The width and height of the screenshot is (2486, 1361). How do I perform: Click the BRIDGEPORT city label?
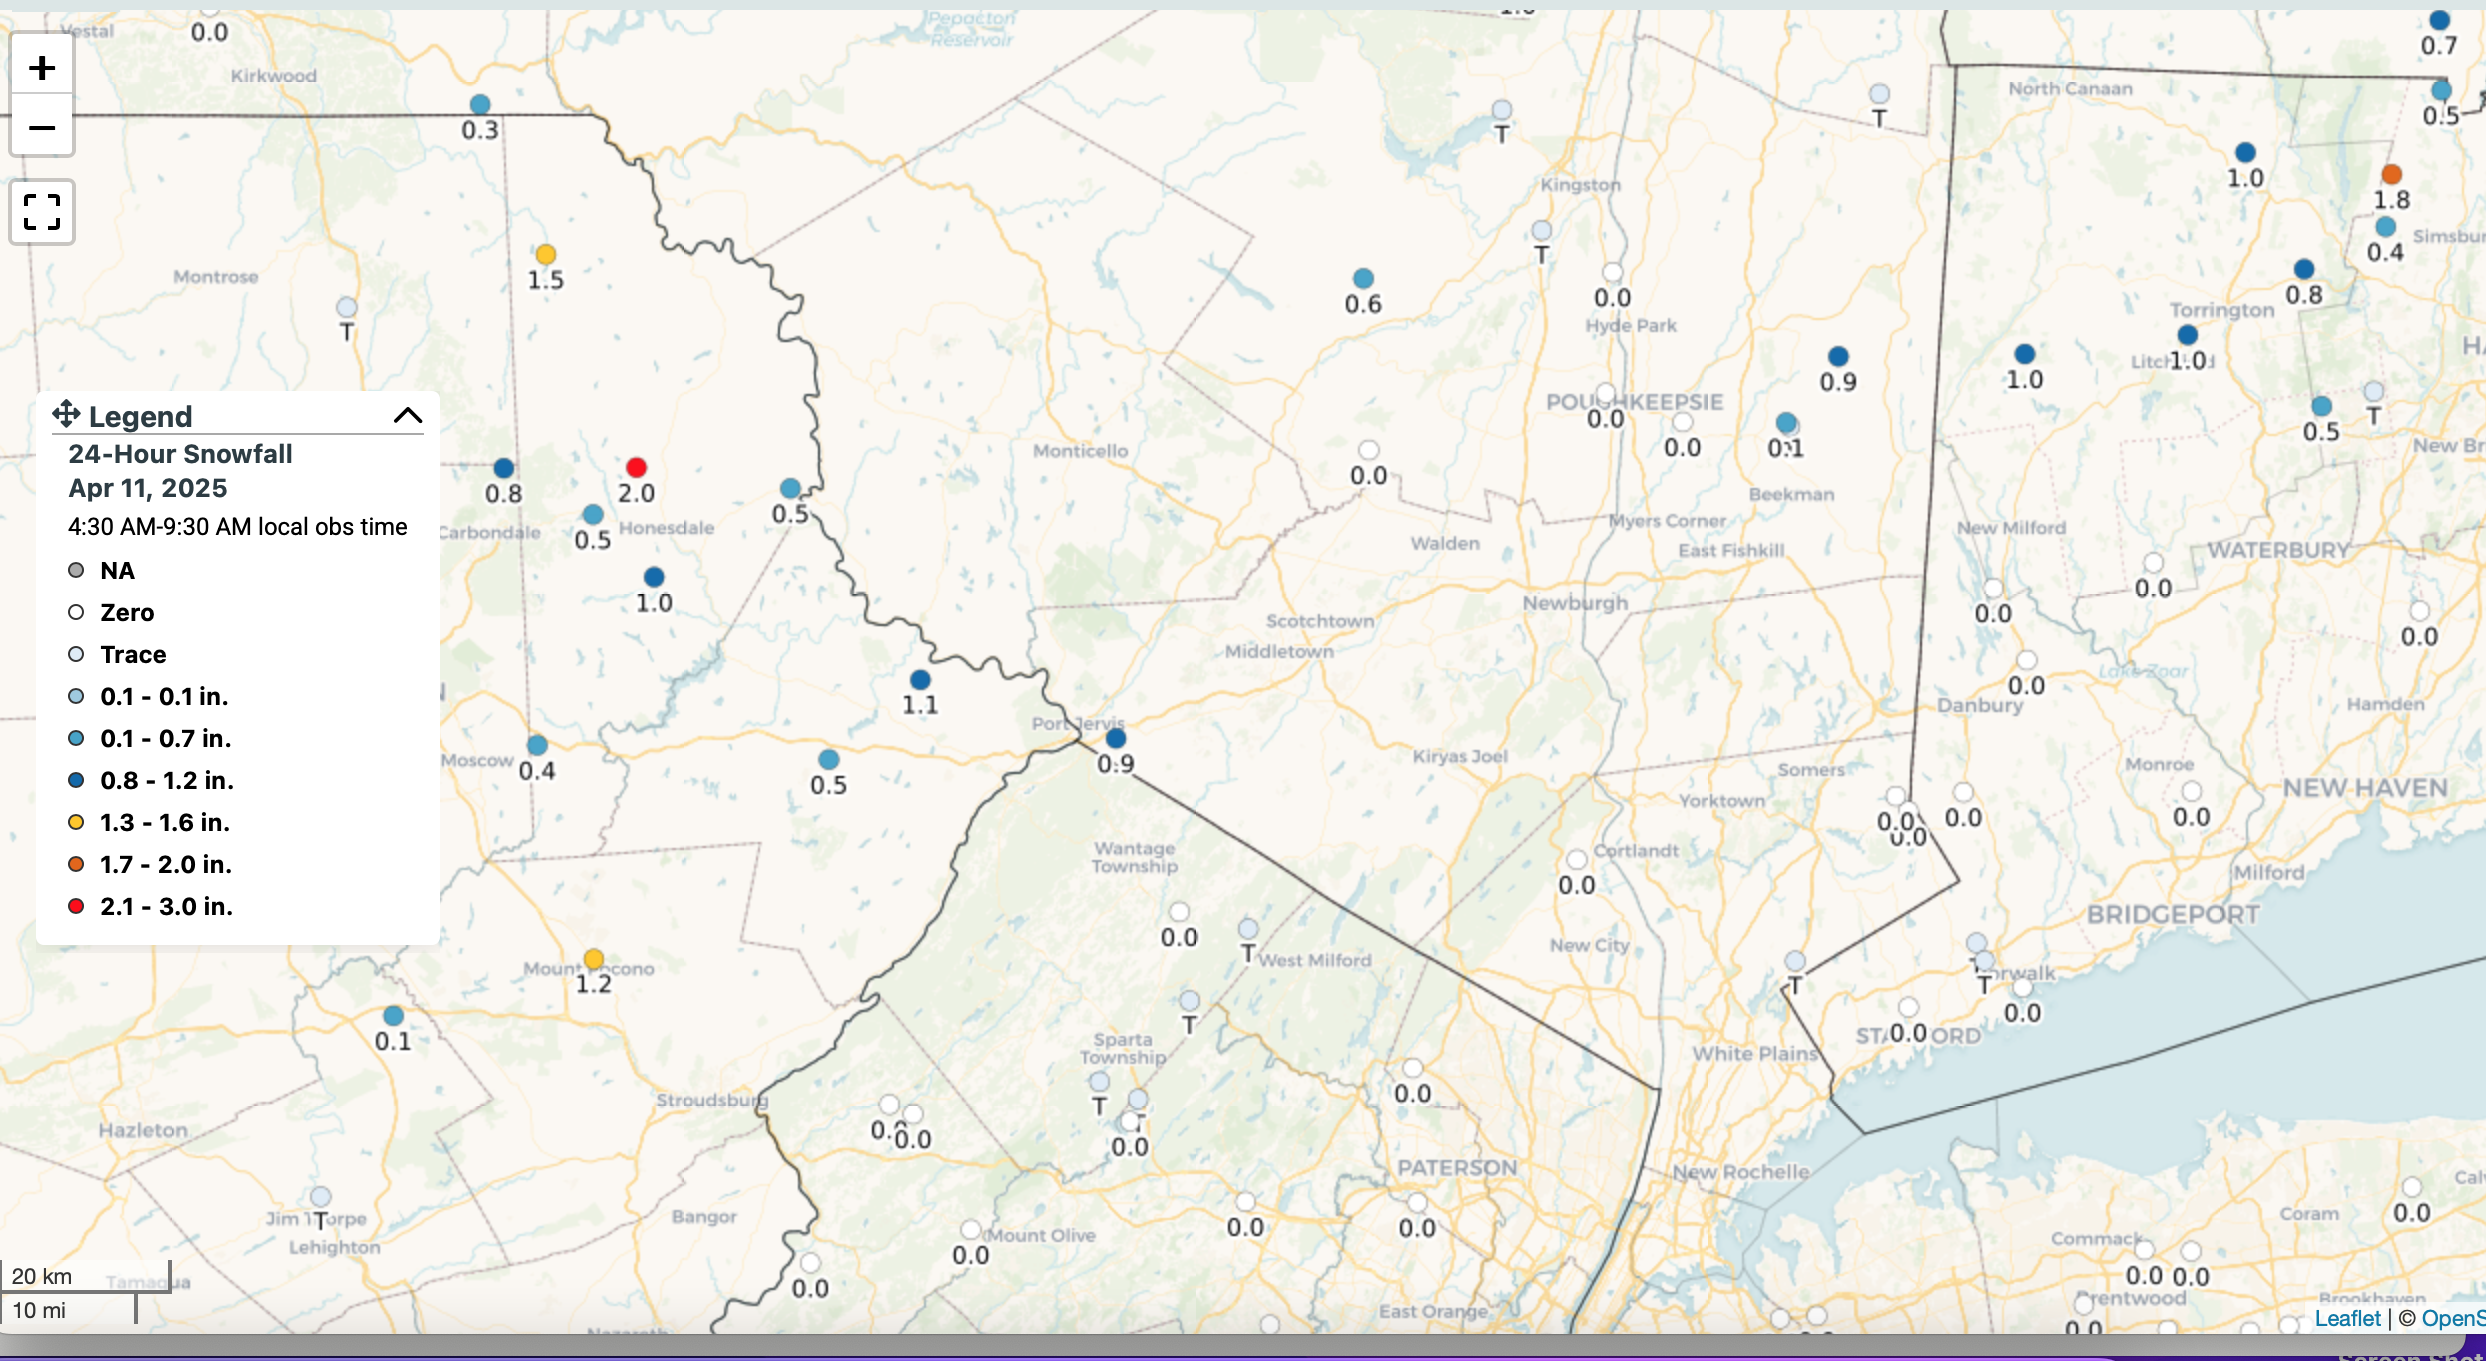point(2173,915)
